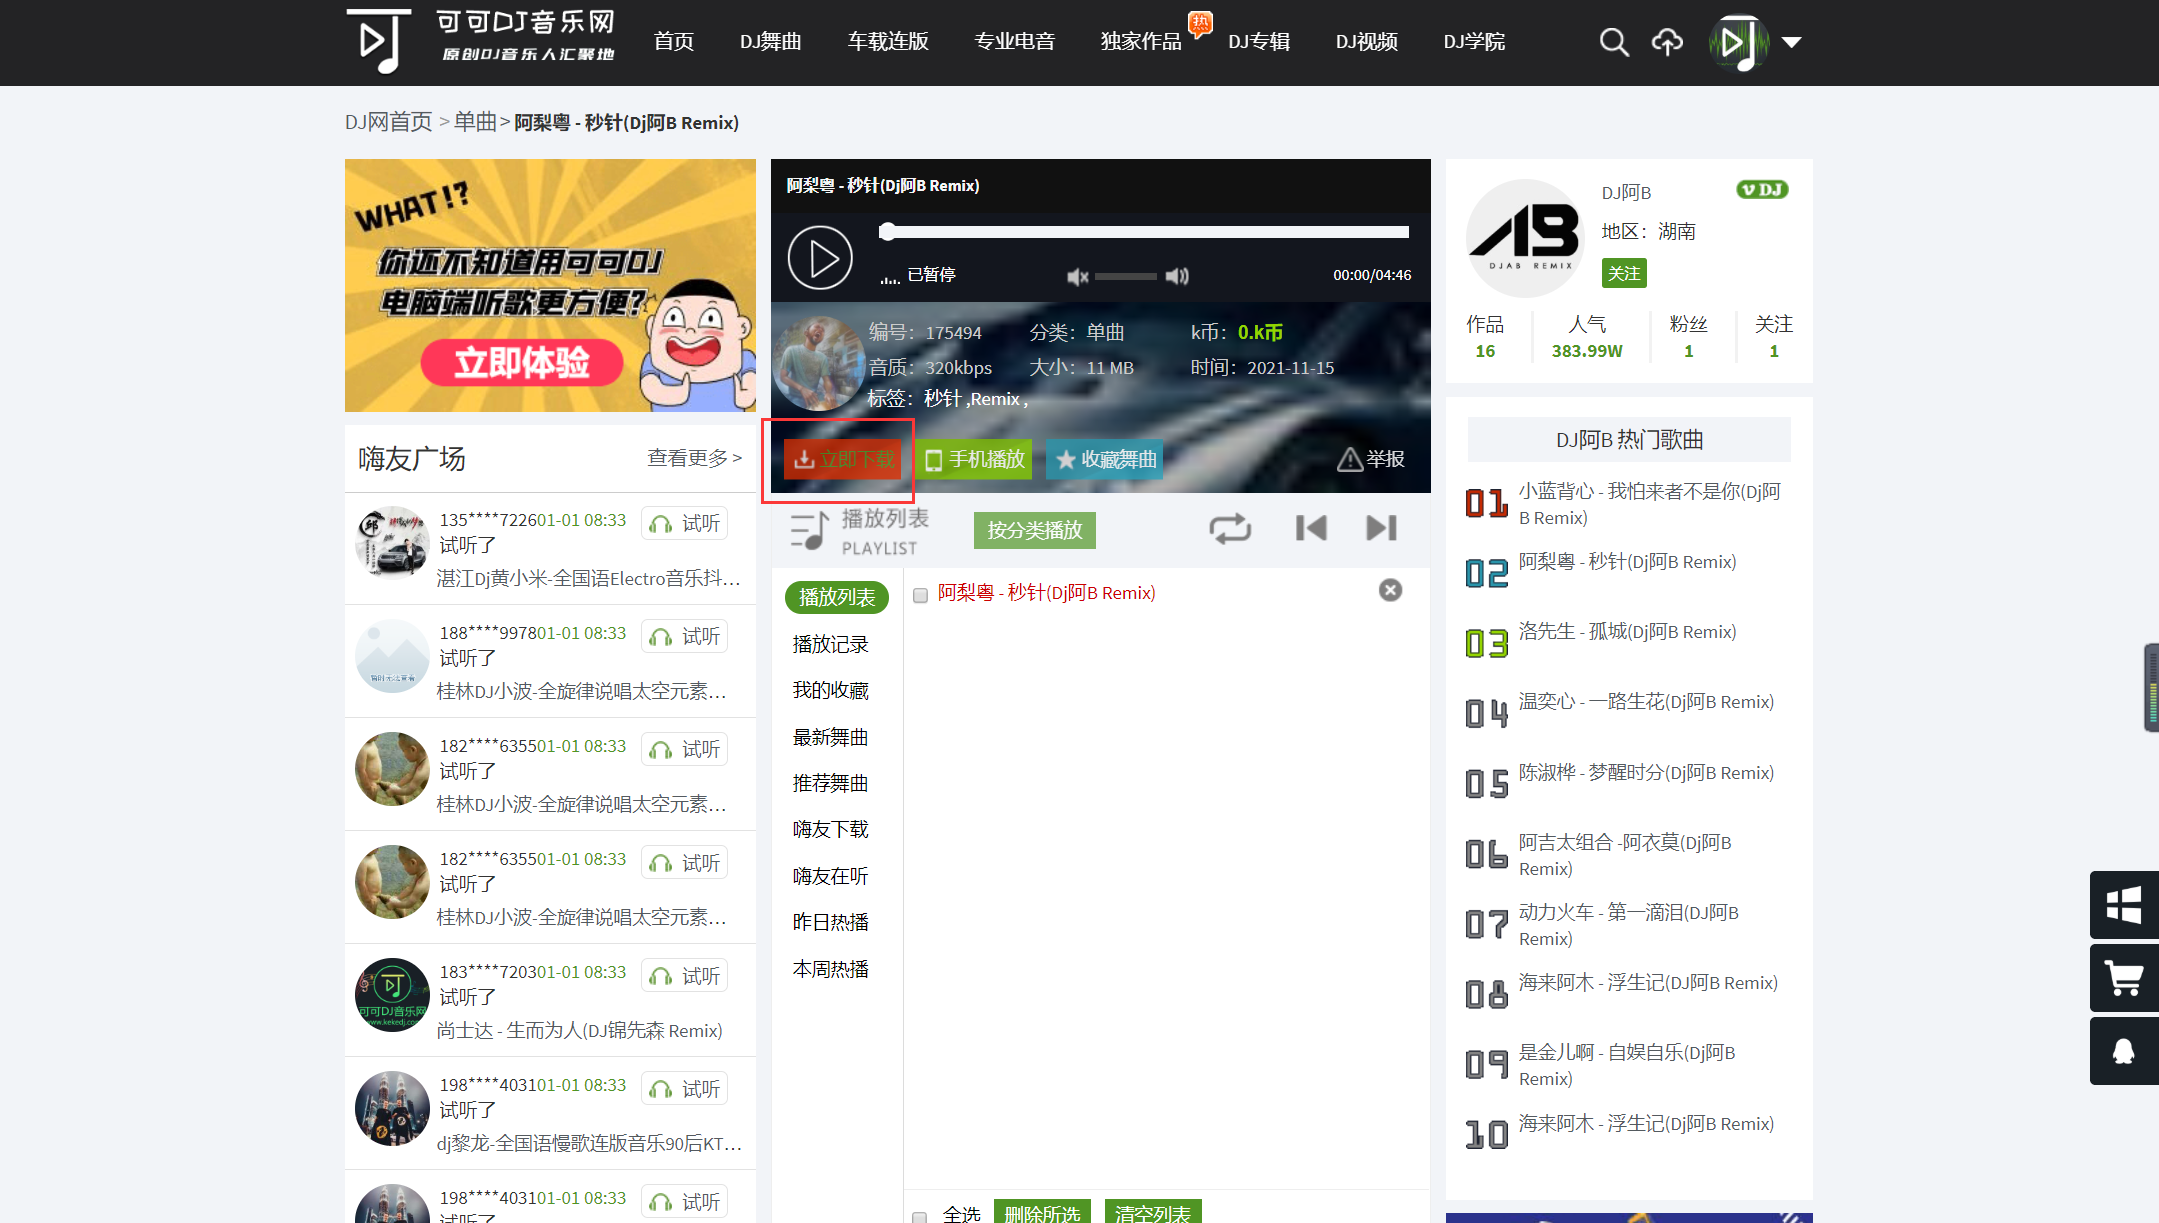Select the 我的收藏 tab
This screenshot has height=1223, width=2159.
point(830,690)
